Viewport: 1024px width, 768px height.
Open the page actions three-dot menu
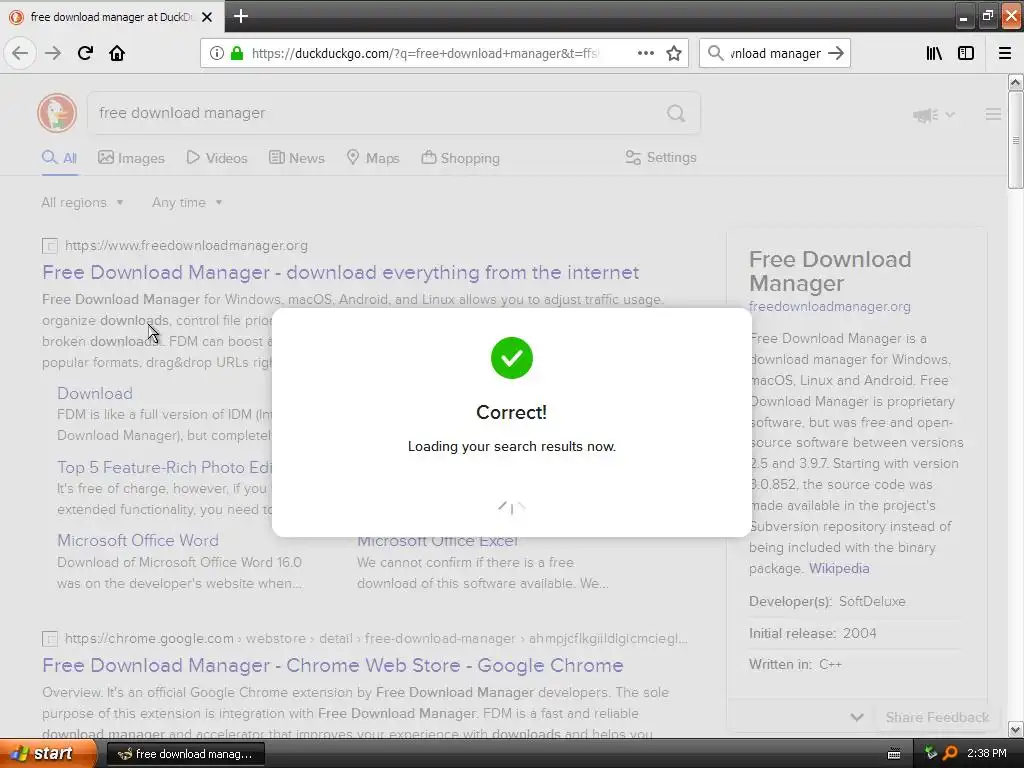pyautogui.click(x=646, y=53)
